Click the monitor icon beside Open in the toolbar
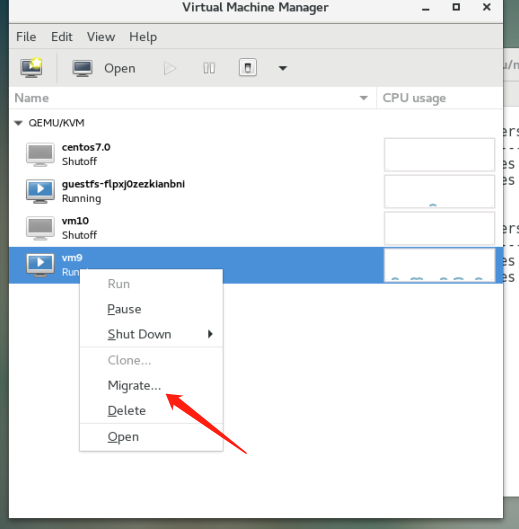This screenshot has width=519, height=529. point(82,68)
